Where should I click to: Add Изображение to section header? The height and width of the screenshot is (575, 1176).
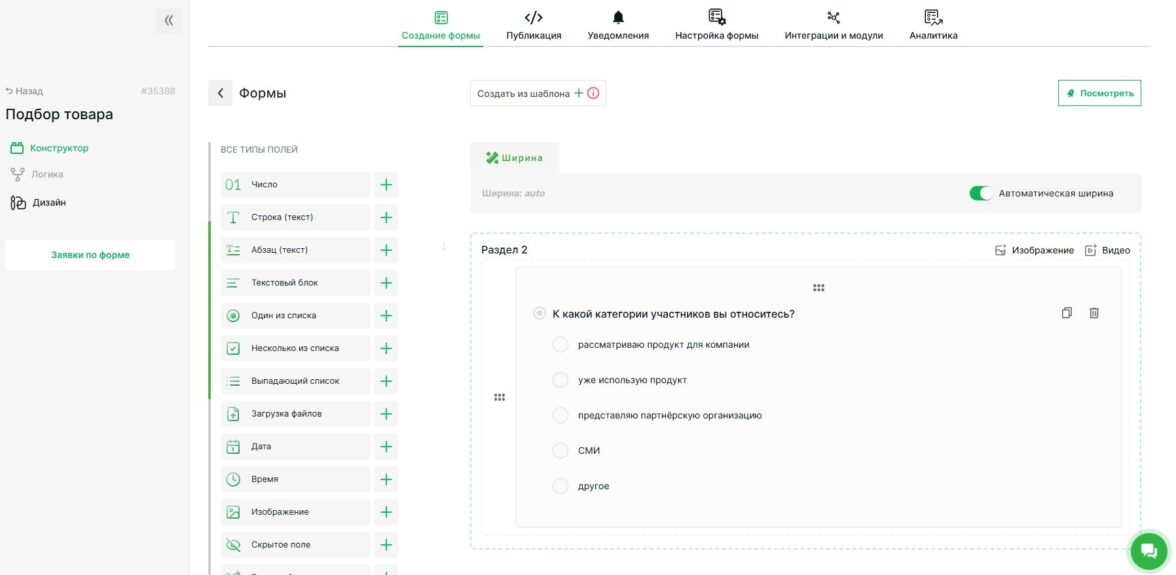(x=1034, y=250)
